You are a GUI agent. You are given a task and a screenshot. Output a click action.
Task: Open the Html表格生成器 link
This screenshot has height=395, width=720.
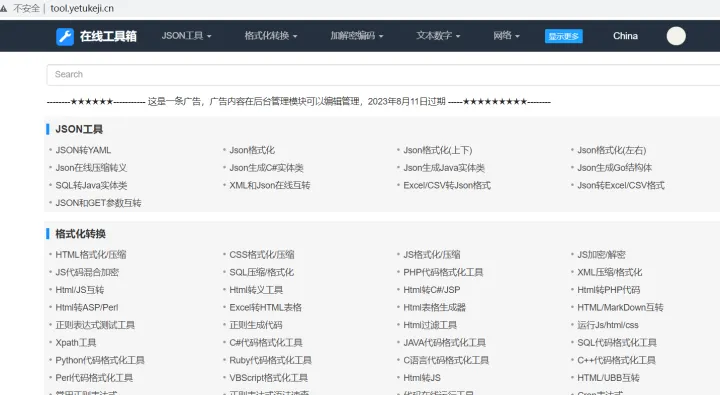coord(434,307)
